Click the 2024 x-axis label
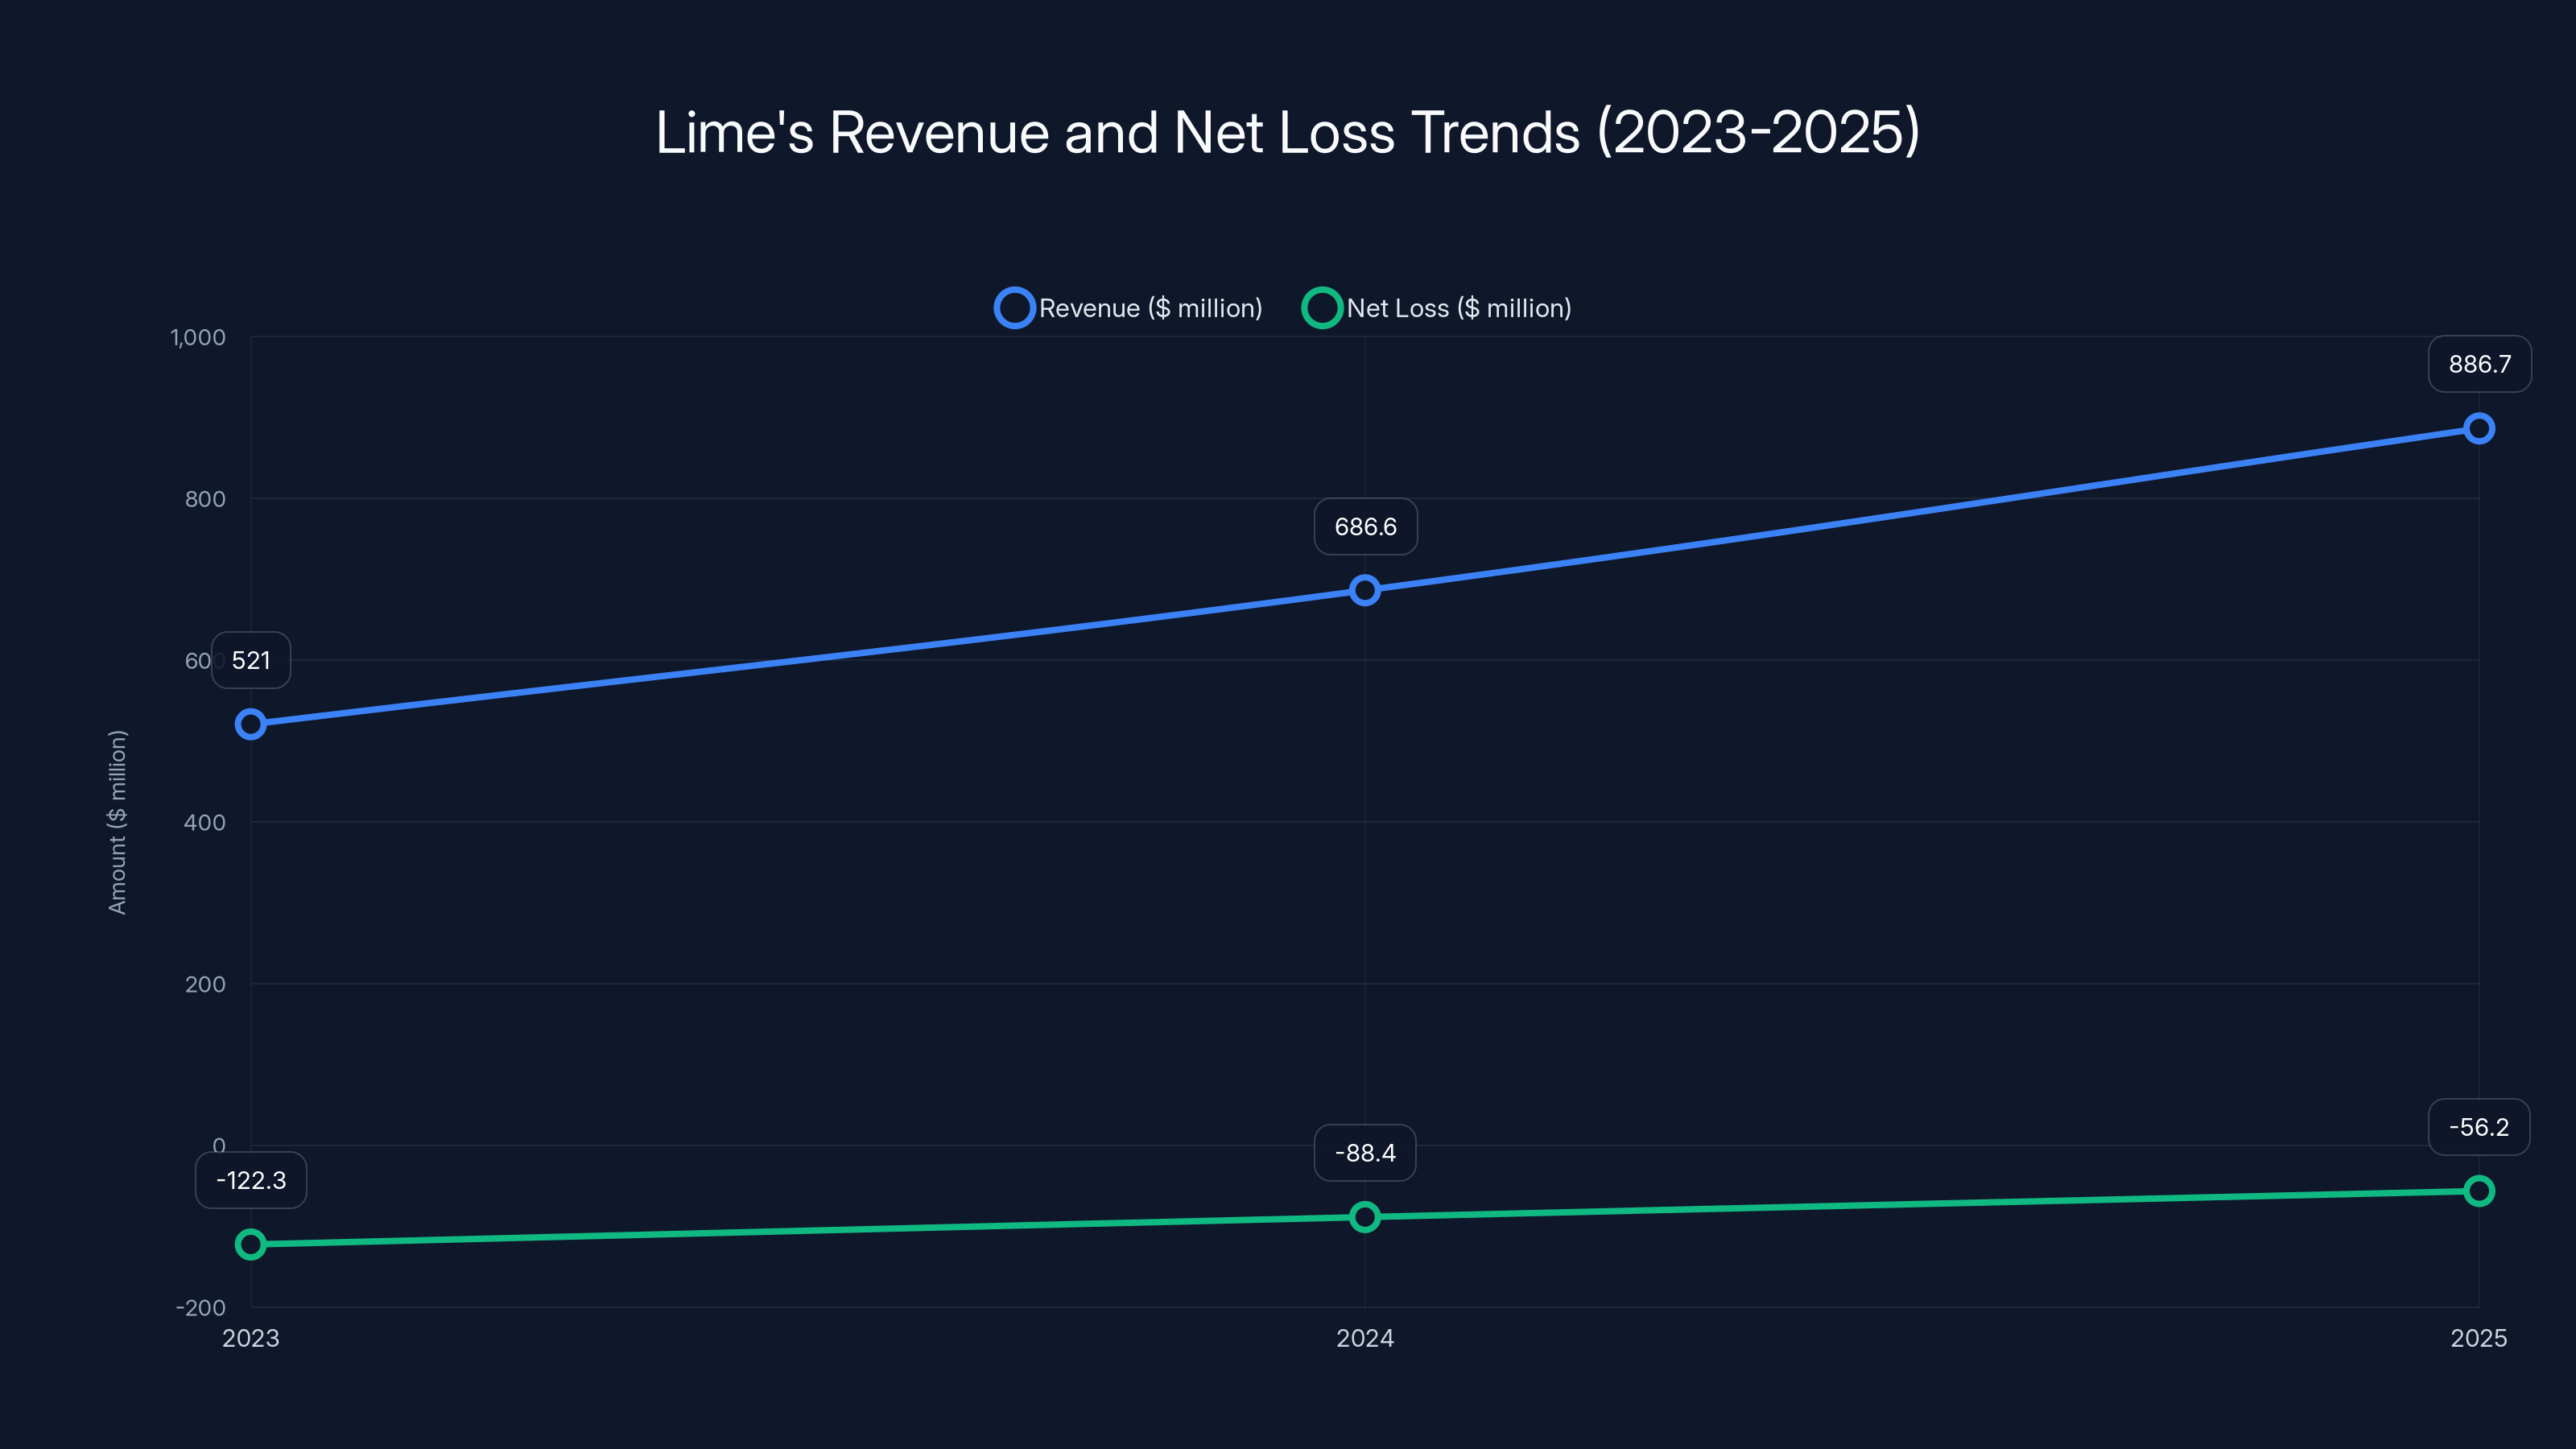Image resolution: width=2576 pixels, height=1449 pixels. 1365,1338
